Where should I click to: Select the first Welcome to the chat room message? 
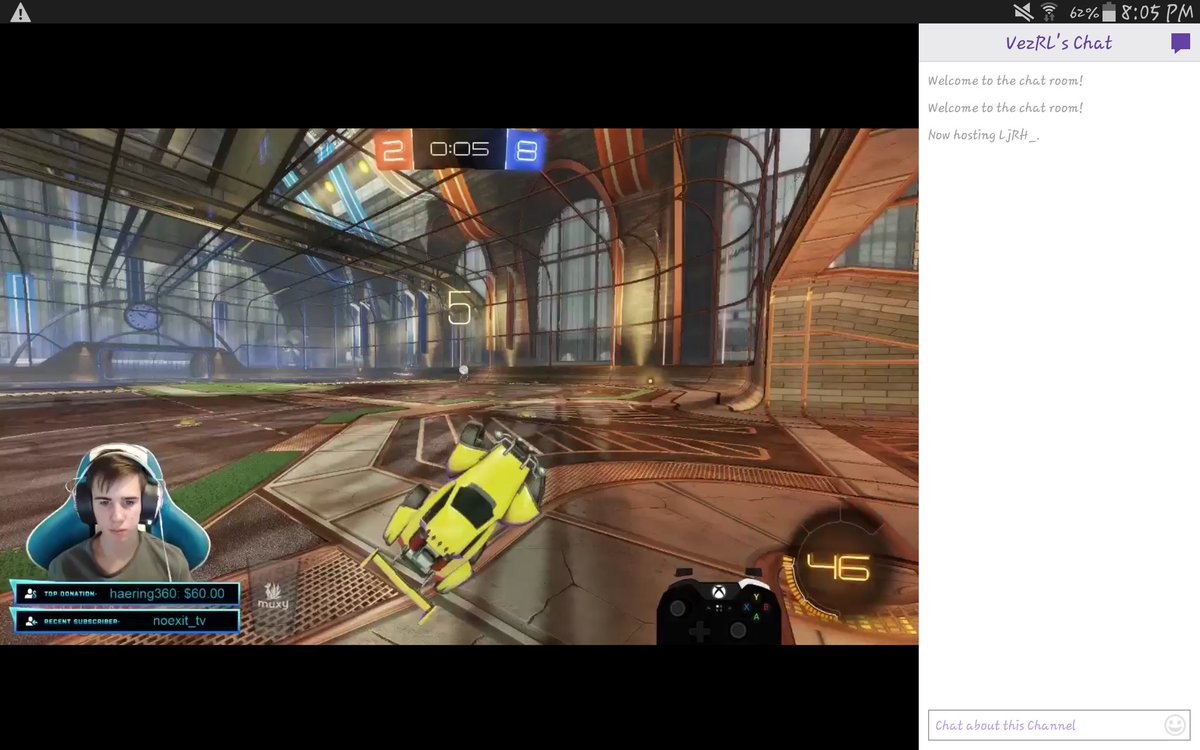pos(1004,80)
